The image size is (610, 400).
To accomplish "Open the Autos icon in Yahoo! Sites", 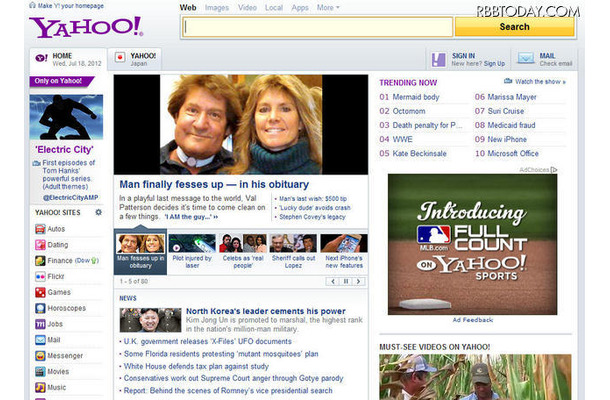I will coord(40,229).
